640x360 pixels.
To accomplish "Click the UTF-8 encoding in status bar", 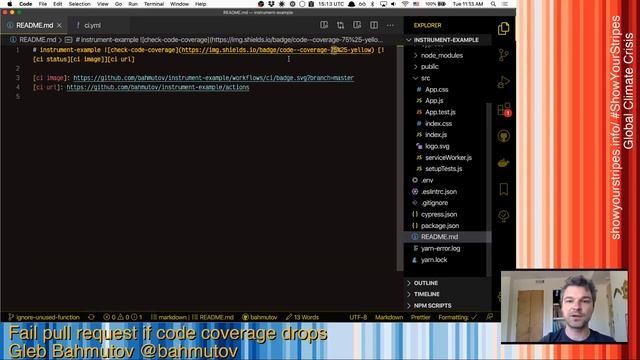I will coord(358,317).
